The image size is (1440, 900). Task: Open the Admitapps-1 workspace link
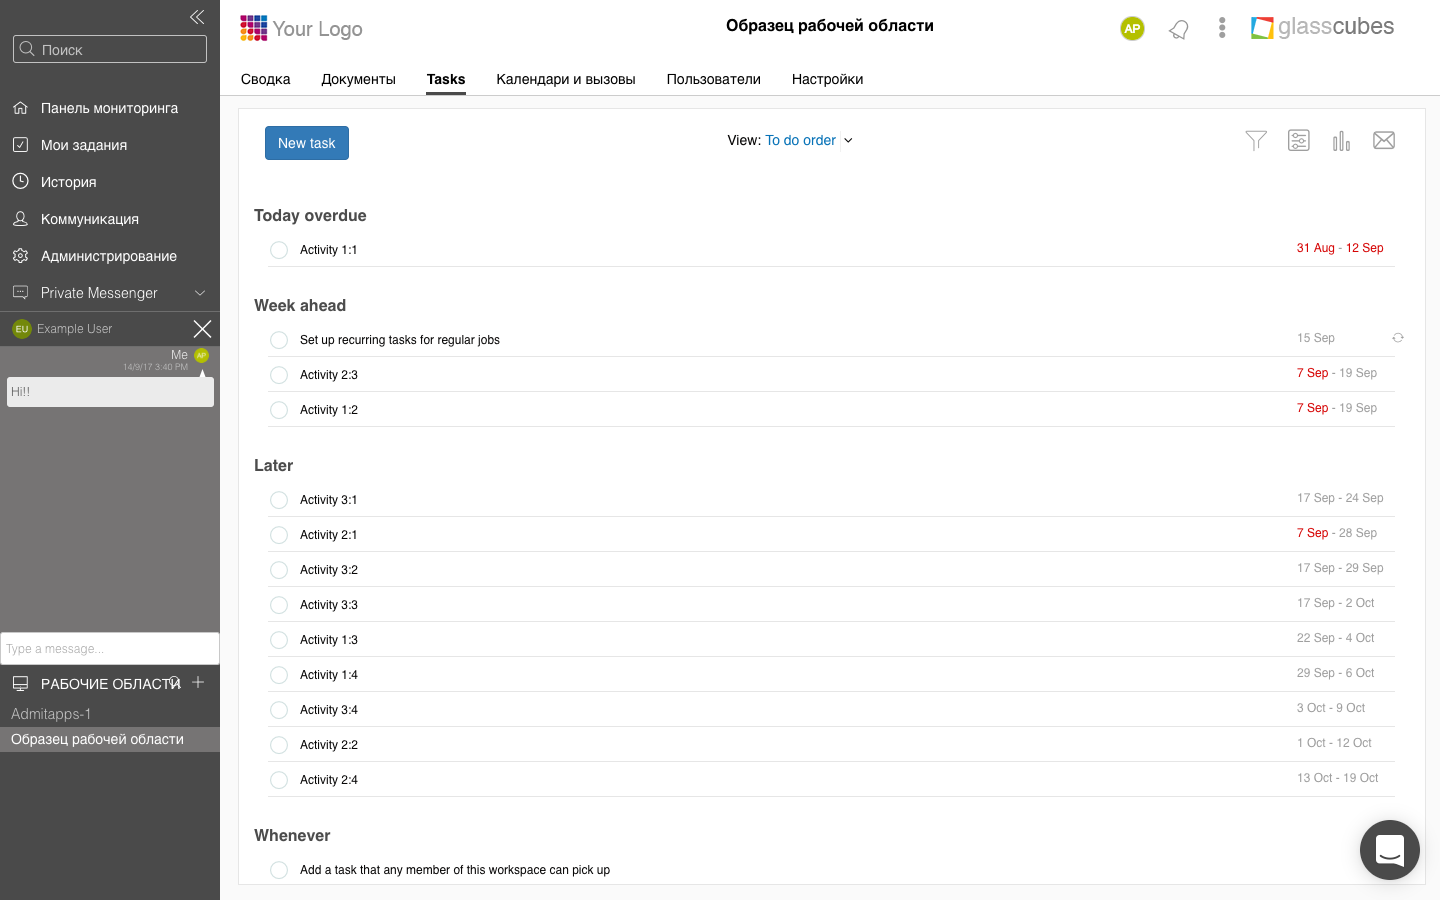pyautogui.click(x=51, y=714)
